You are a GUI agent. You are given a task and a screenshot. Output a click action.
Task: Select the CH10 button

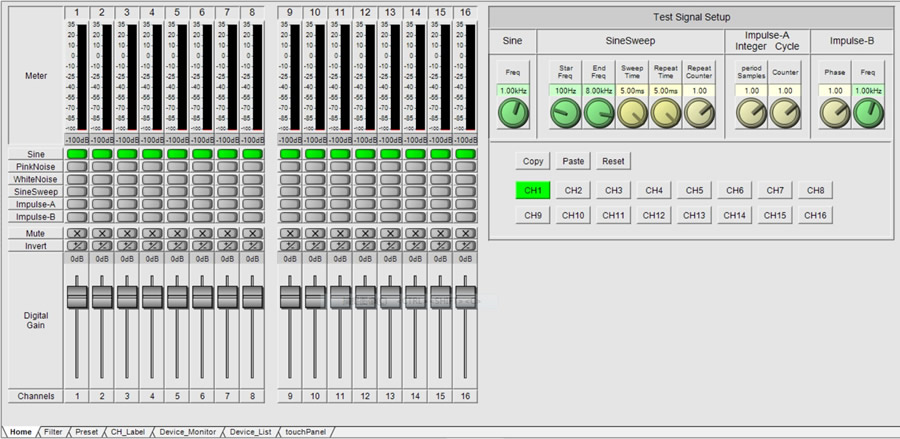point(573,215)
